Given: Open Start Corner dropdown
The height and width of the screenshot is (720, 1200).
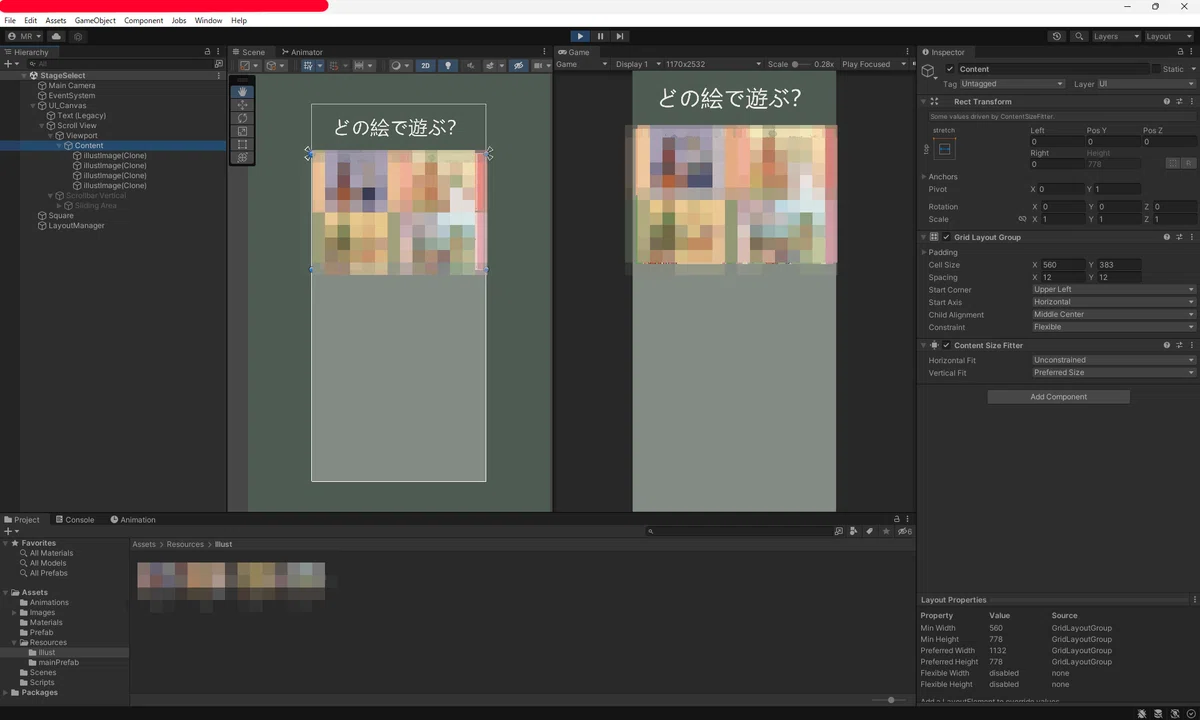Looking at the screenshot, I should (x=1114, y=289).
